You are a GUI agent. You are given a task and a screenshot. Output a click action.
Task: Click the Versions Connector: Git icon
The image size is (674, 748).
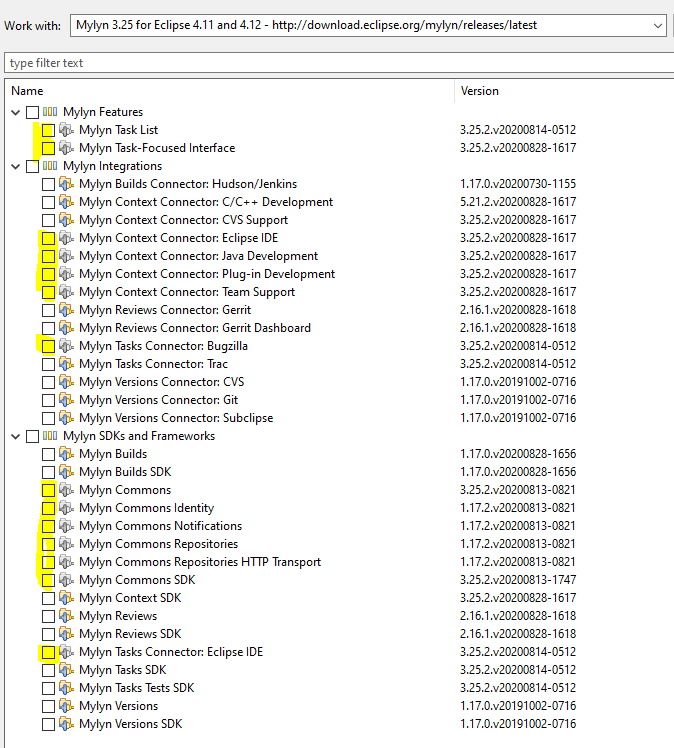tap(66, 400)
